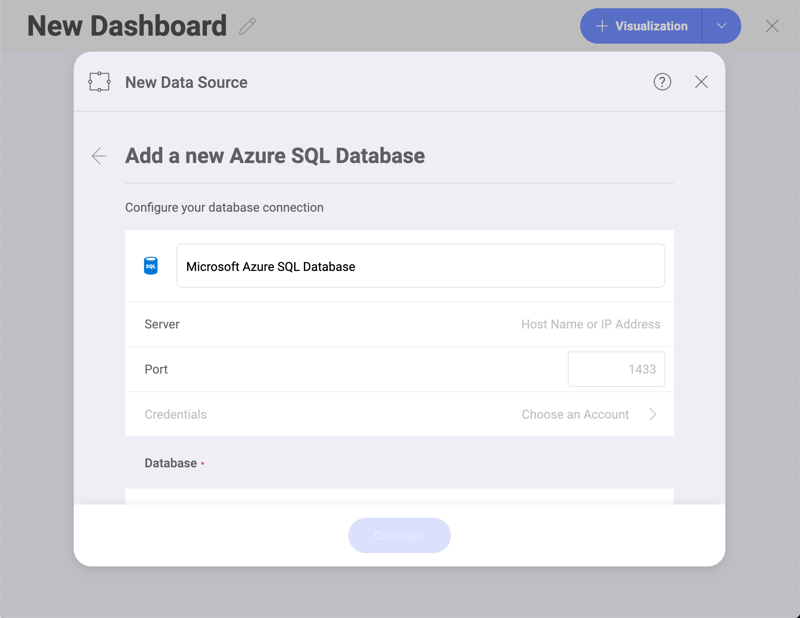Click the New Data Source header icon
800x618 pixels.
click(x=100, y=82)
